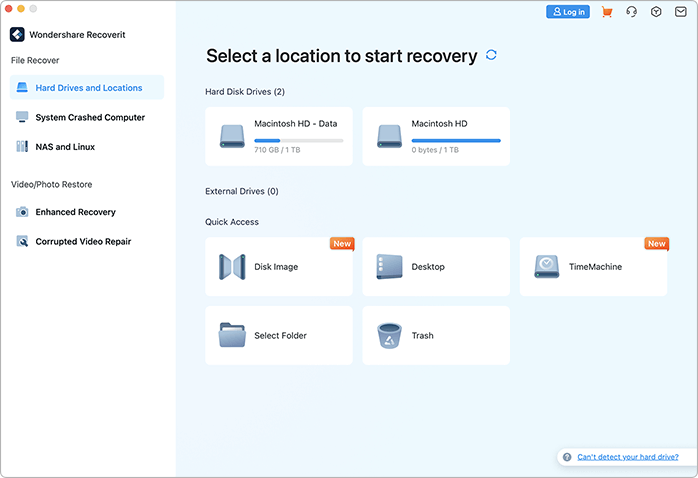
Task: Click the Macintosh HD drive icon
Action: point(390,136)
